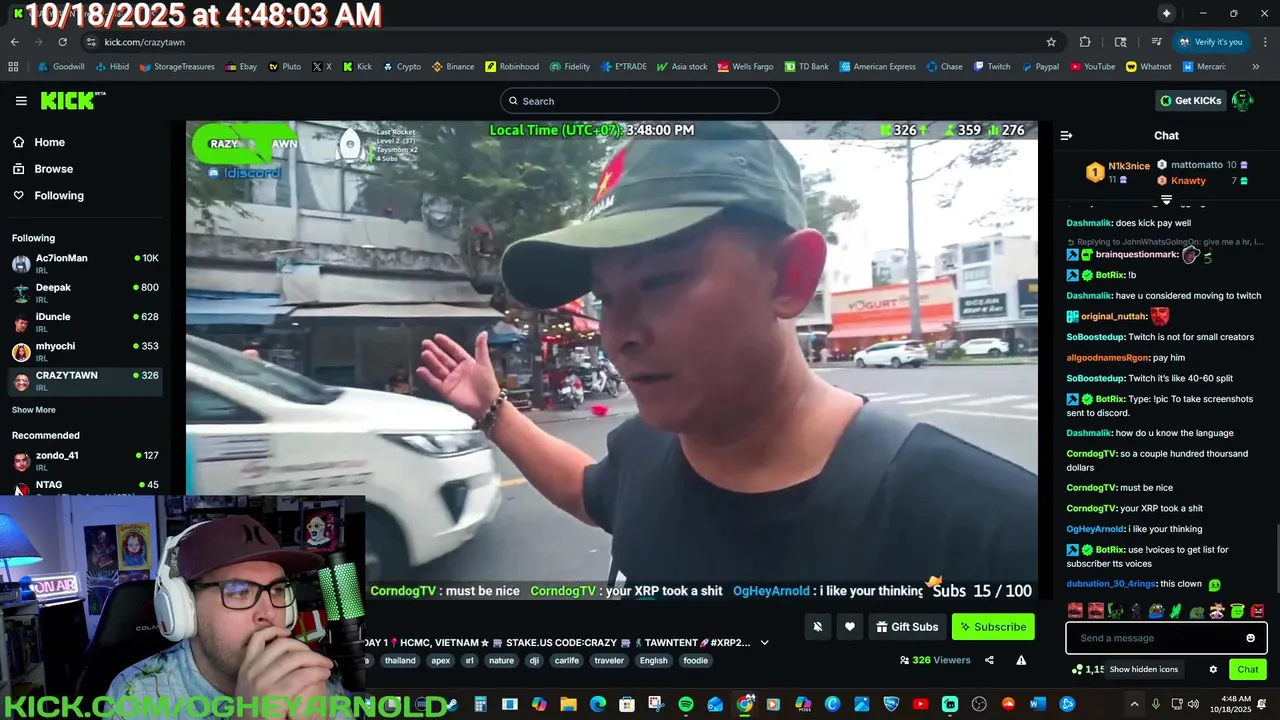The height and width of the screenshot is (720, 1280).
Task: Open the iDuncle channel
Action: pos(85,322)
